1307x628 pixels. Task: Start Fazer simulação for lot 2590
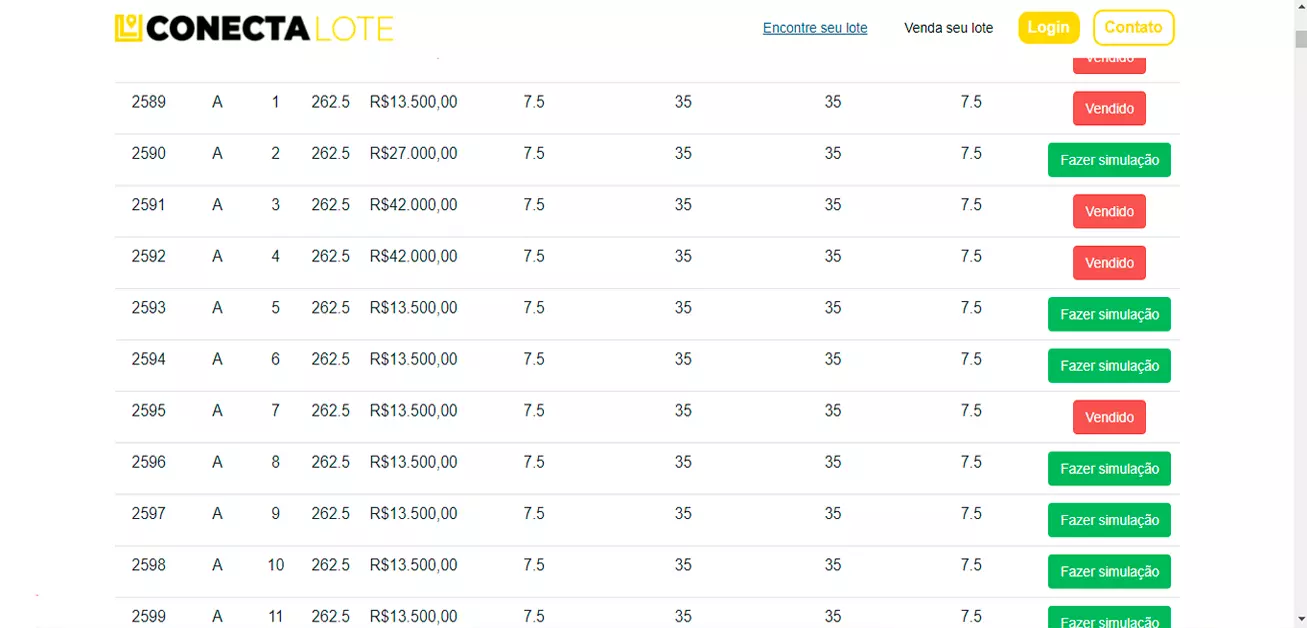pyautogui.click(x=1109, y=160)
